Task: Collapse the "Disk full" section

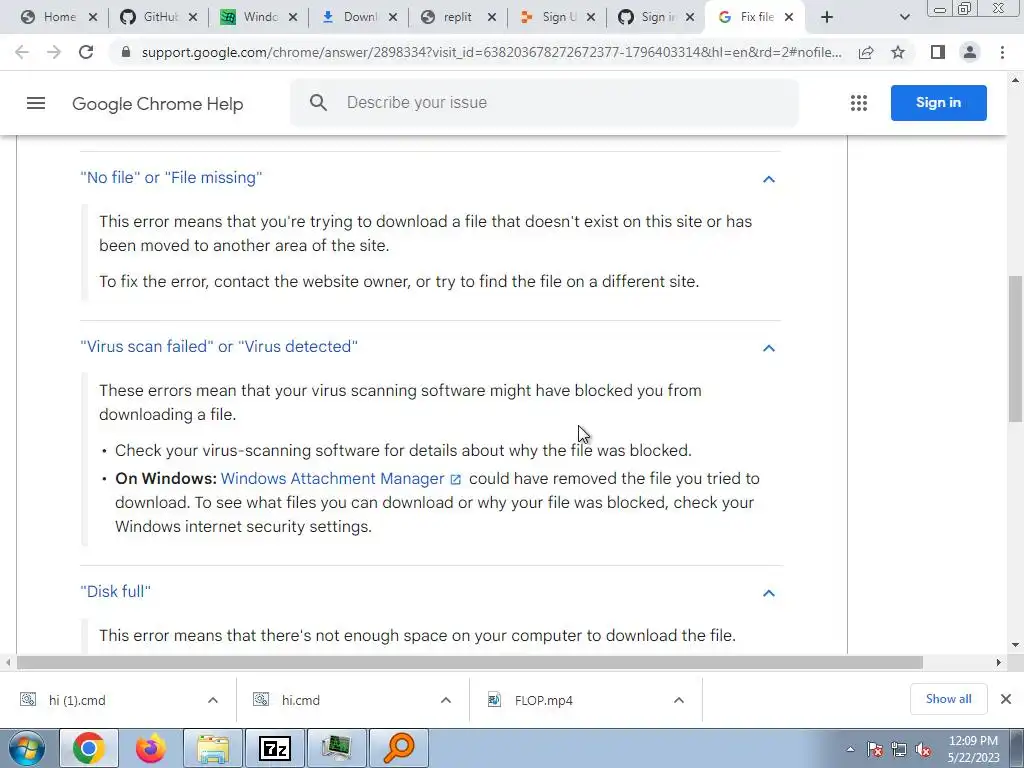Action: [x=769, y=592]
